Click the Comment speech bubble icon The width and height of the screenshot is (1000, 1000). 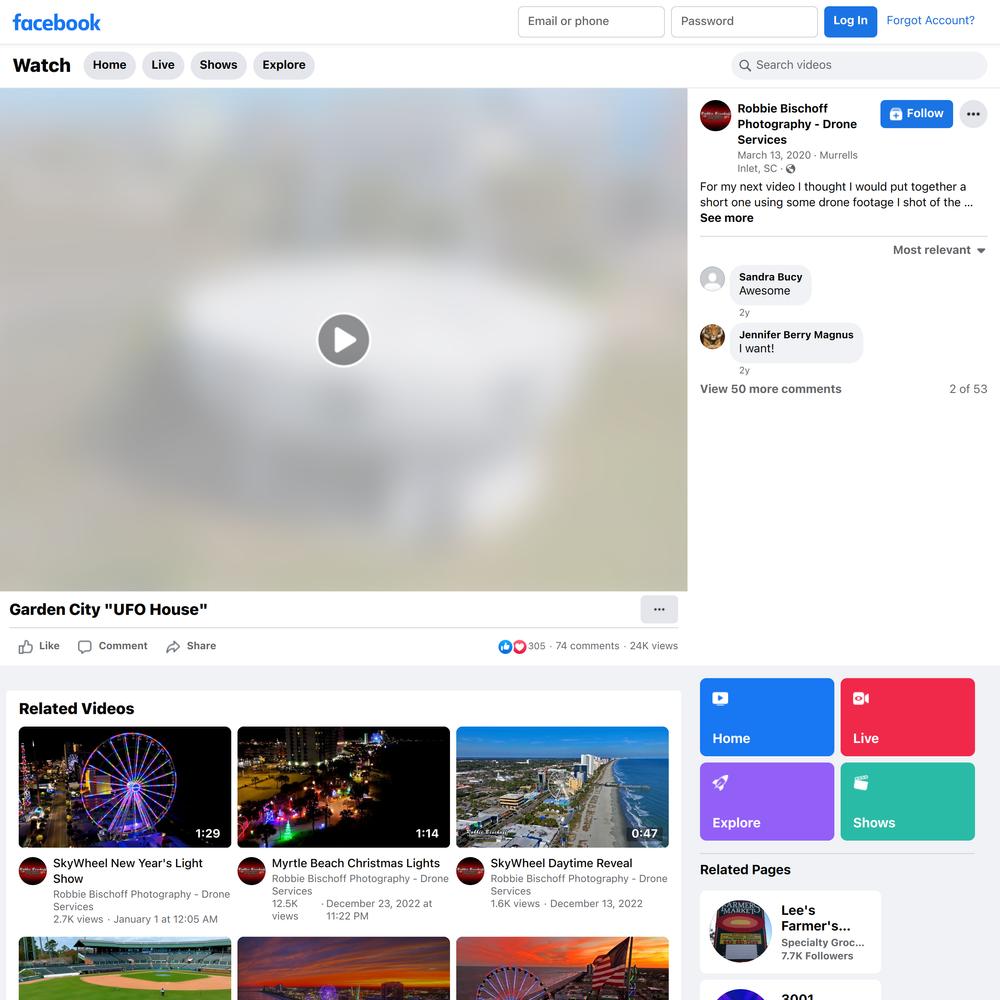point(84,647)
